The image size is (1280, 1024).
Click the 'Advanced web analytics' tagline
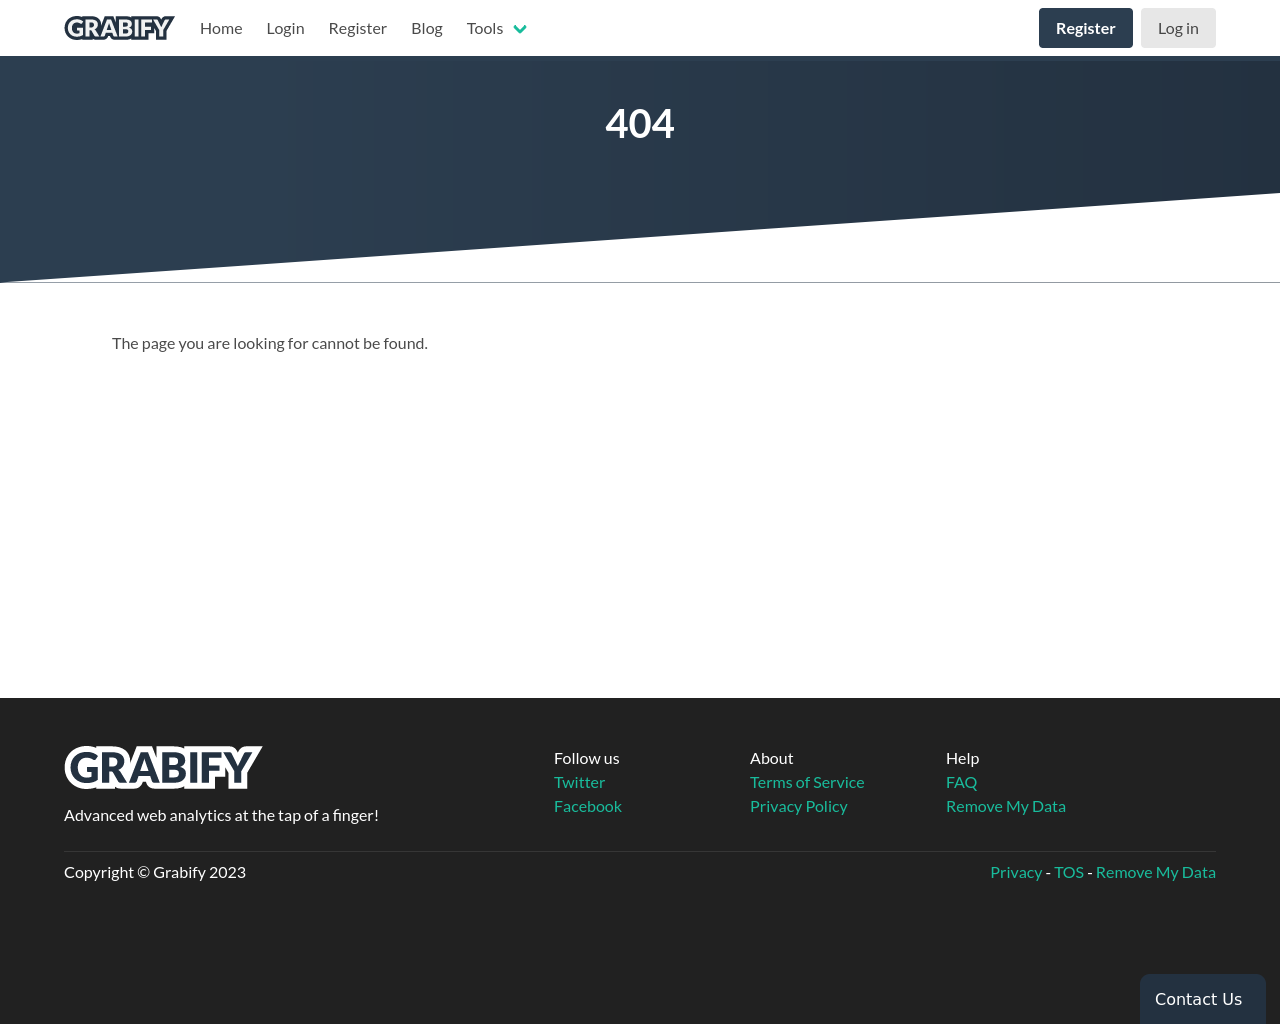pyautogui.click(x=221, y=815)
